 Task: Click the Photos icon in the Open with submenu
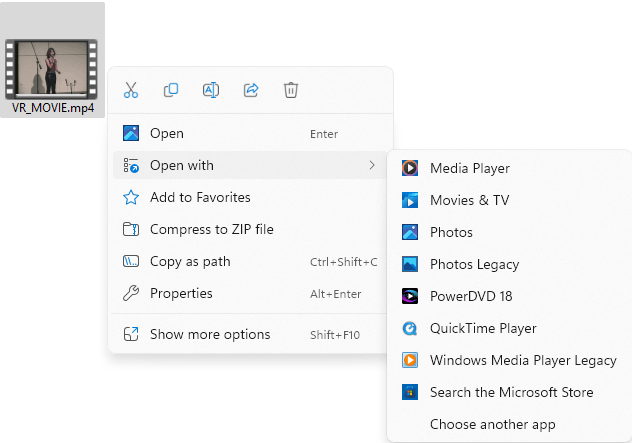410,232
